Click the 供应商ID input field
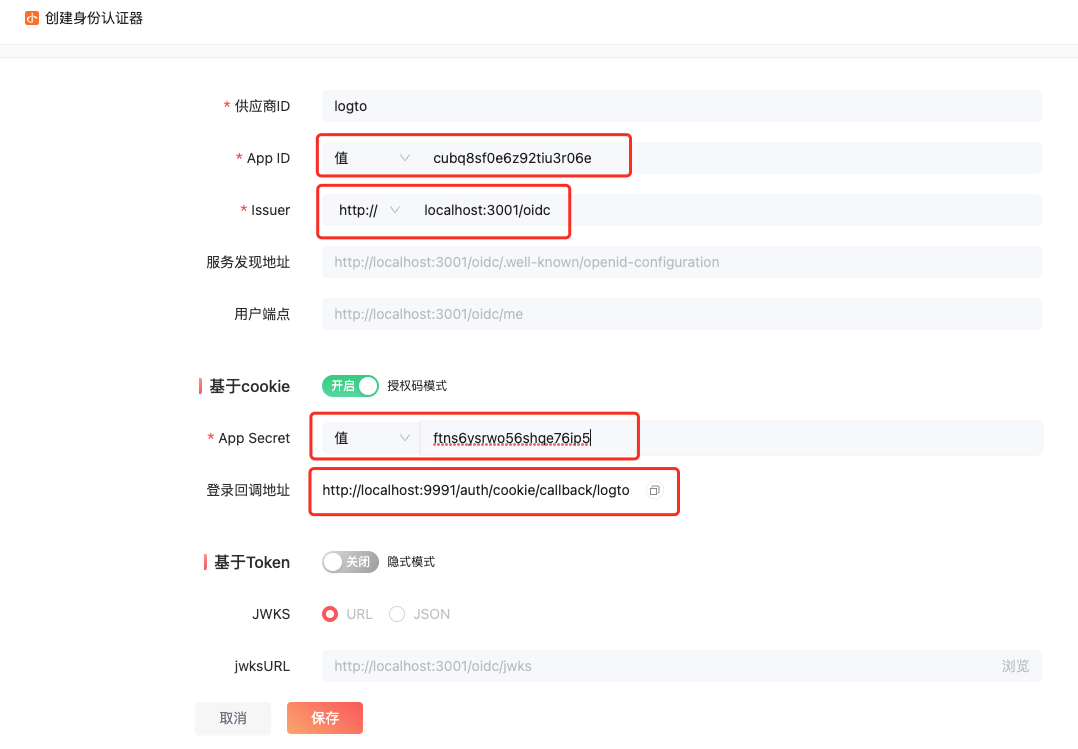Image resolution: width=1078 pixels, height=749 pixels. [680, 106]
